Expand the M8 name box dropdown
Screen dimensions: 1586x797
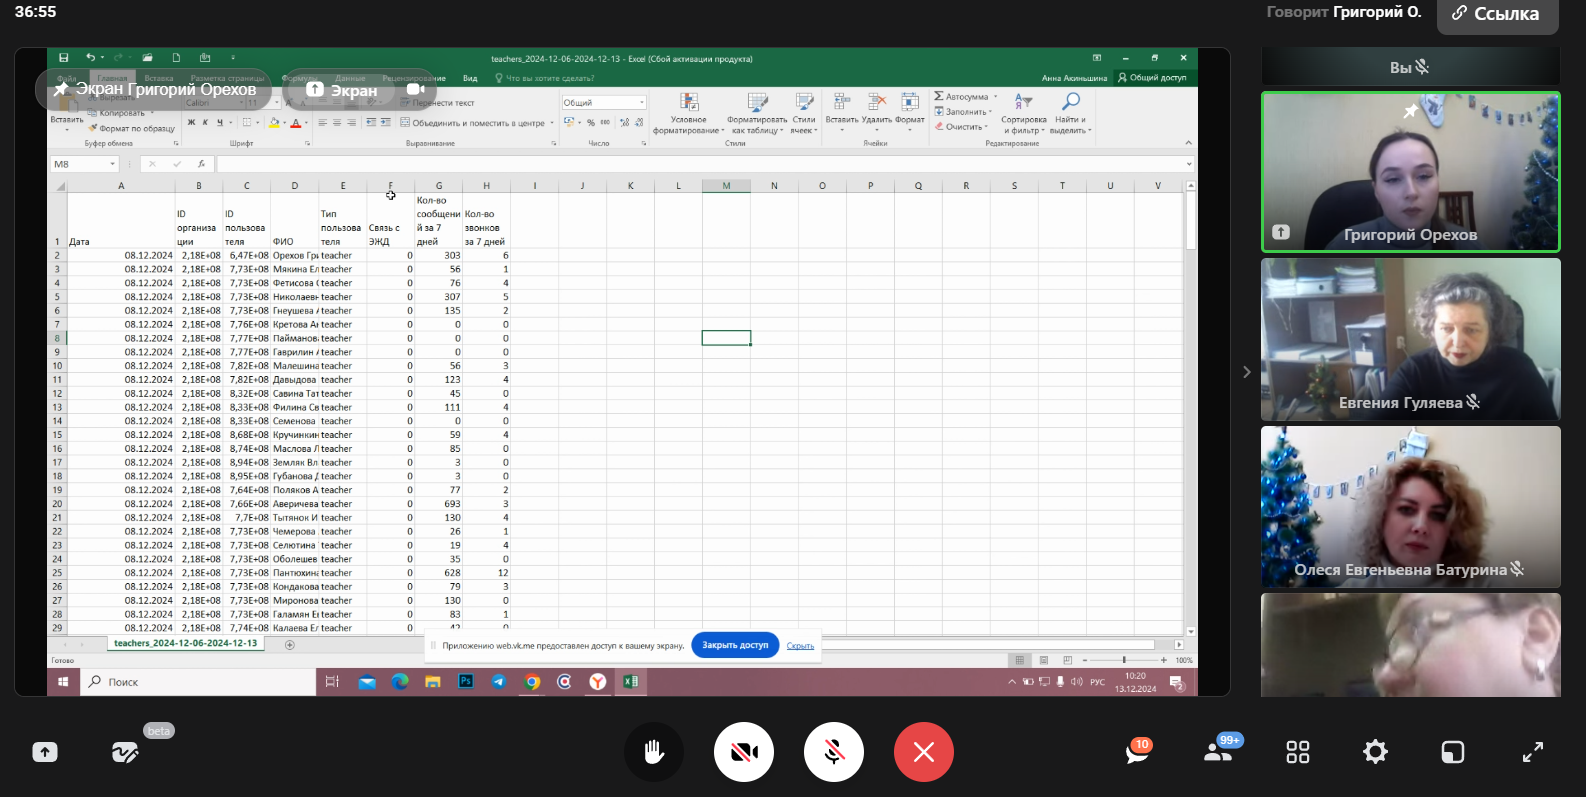pyautogui.click(x=112, y=164)
